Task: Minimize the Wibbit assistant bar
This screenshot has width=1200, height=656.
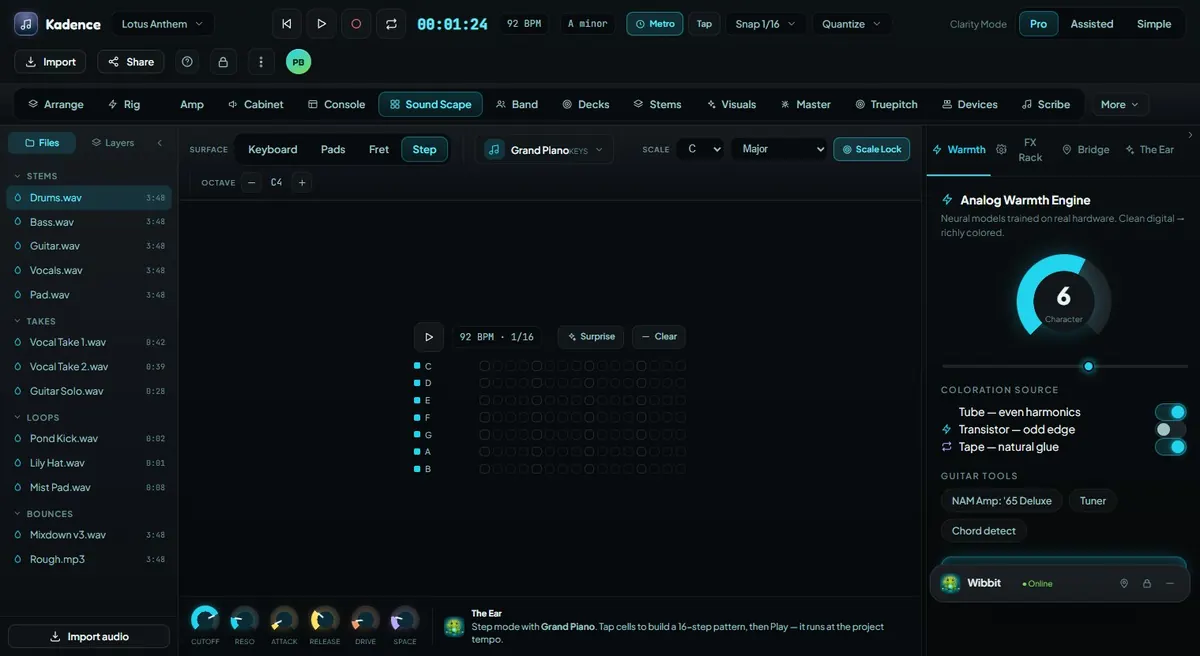Action: [1170, 583]
